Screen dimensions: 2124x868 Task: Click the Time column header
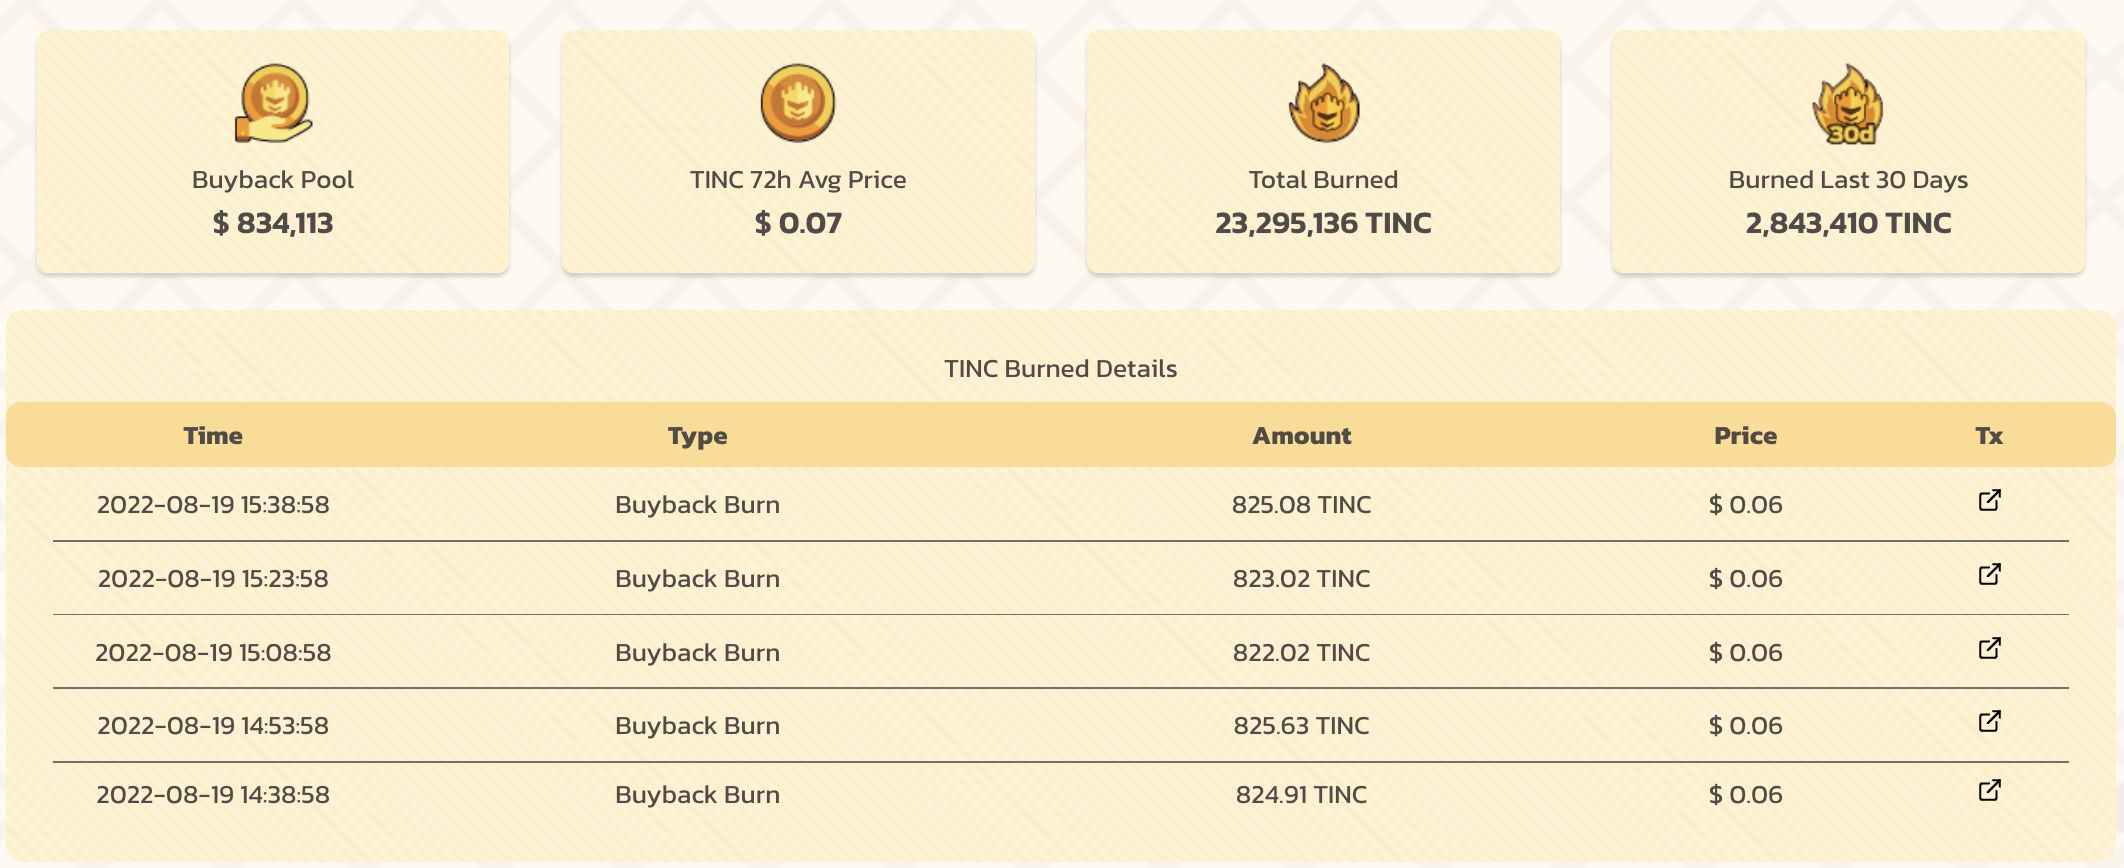coord(215,436)
